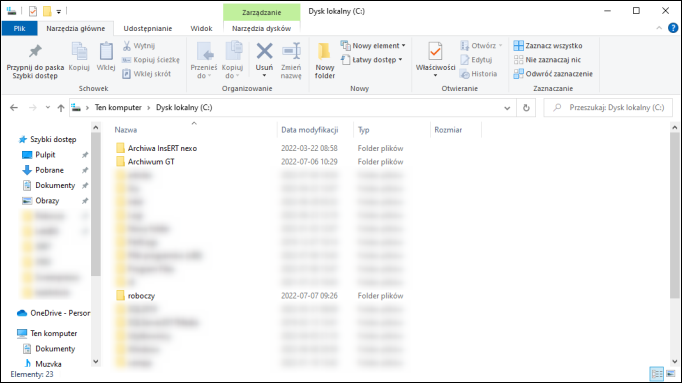Click navigation pane scroll down arrow
The image size is (682, 383).
click(96, 362)
